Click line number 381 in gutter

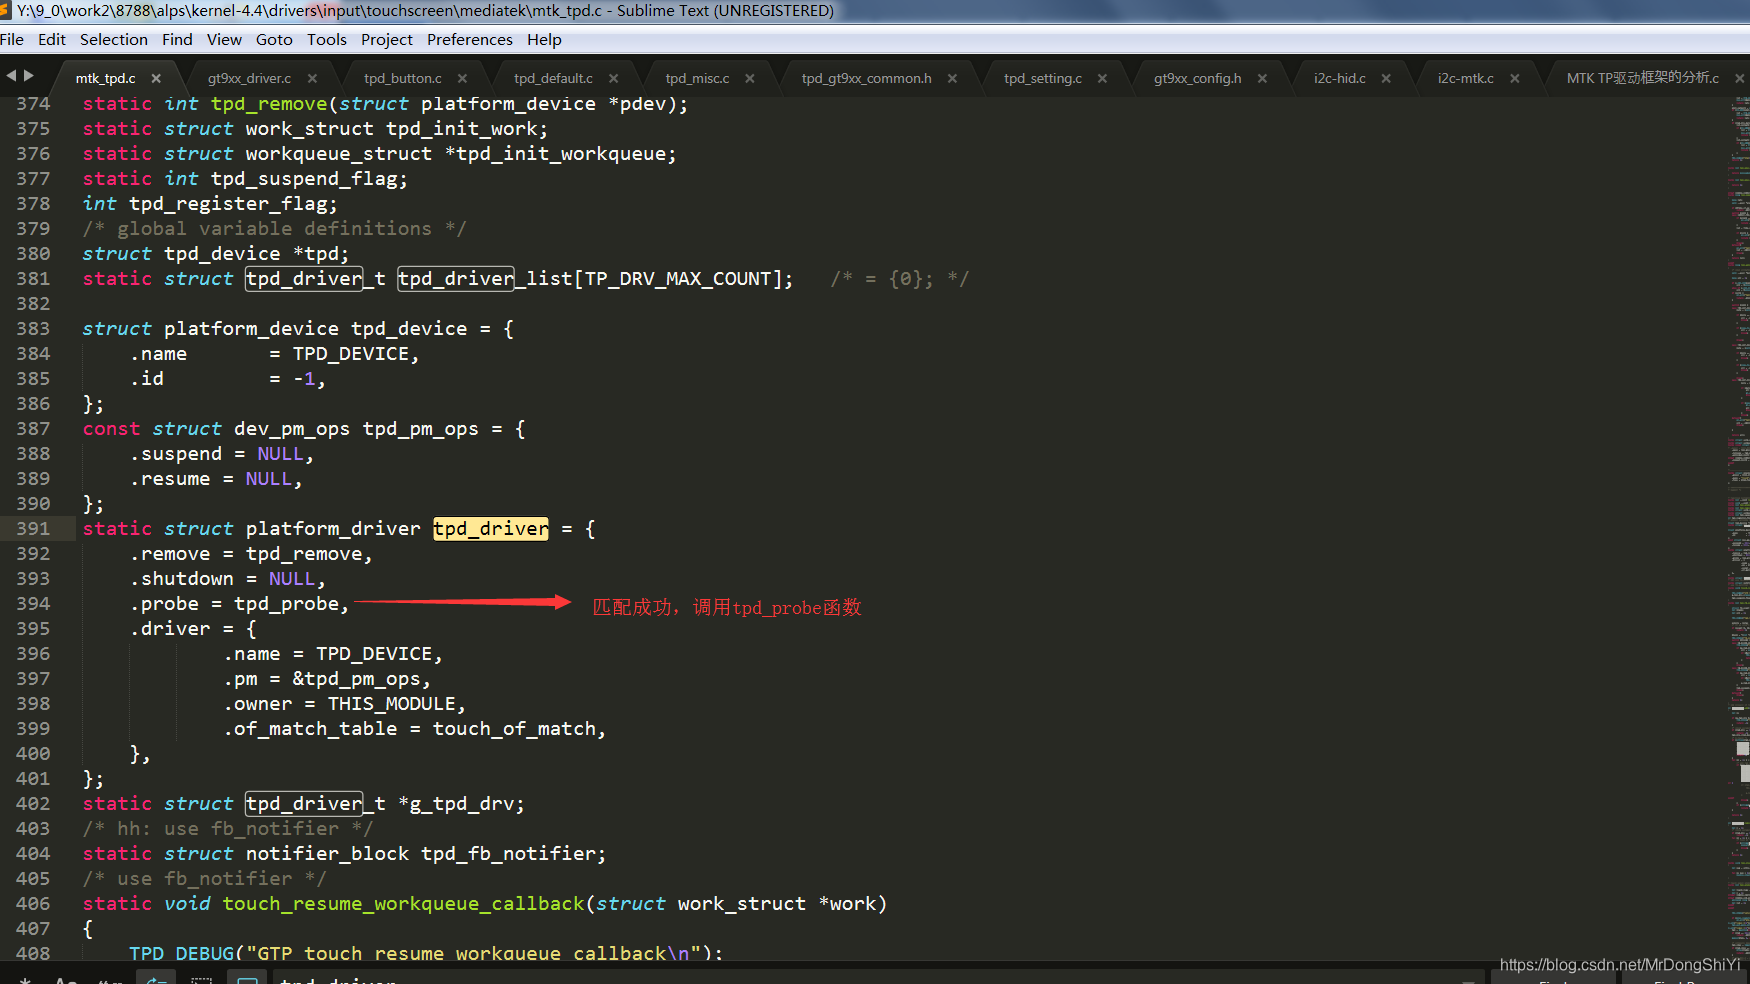[33, 278]
